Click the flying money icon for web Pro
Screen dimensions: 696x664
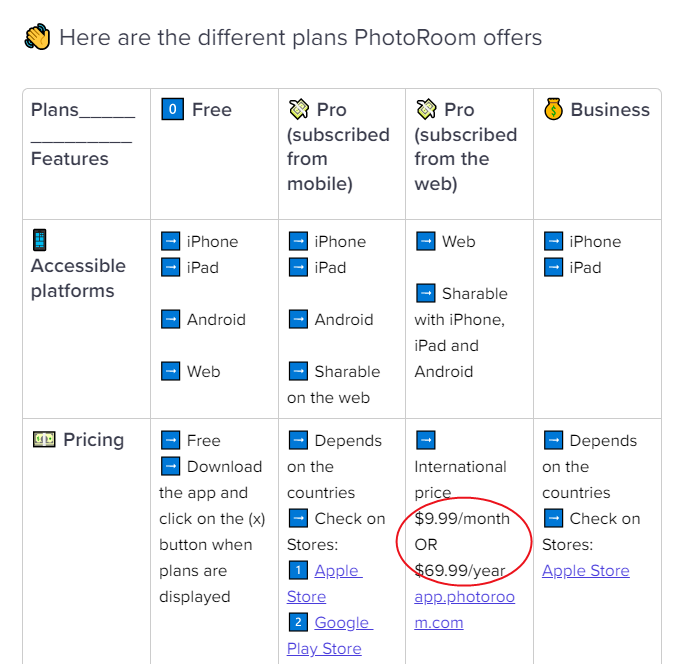point(426,109)
